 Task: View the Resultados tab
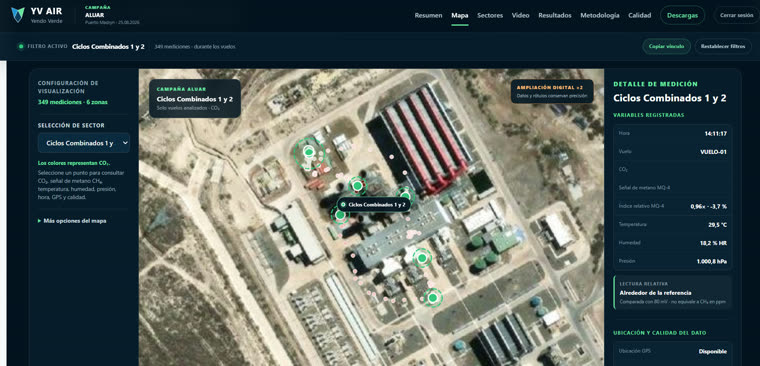click(x=554, y=16)
